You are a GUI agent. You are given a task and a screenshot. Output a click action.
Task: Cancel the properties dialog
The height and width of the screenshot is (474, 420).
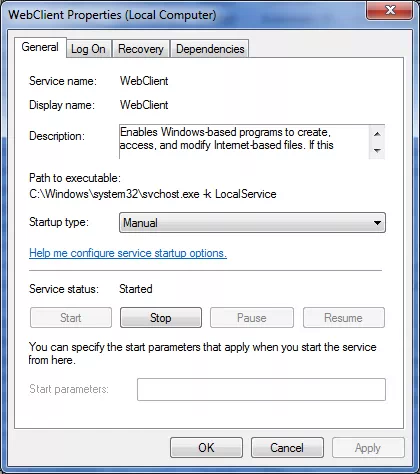pyautogui.click(x=287, y=448)
